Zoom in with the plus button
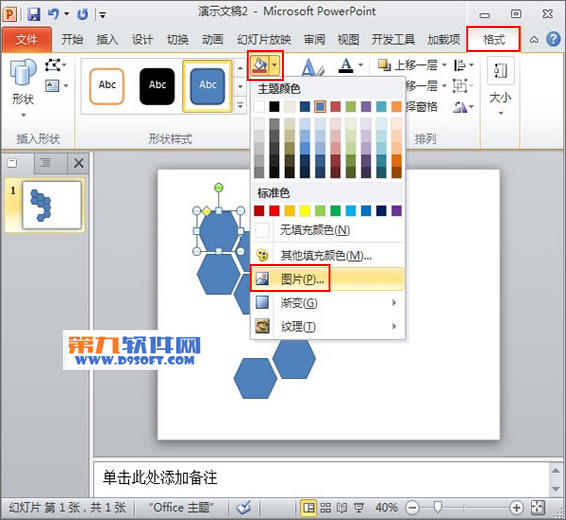566x520 pixels. click(516, 508)
